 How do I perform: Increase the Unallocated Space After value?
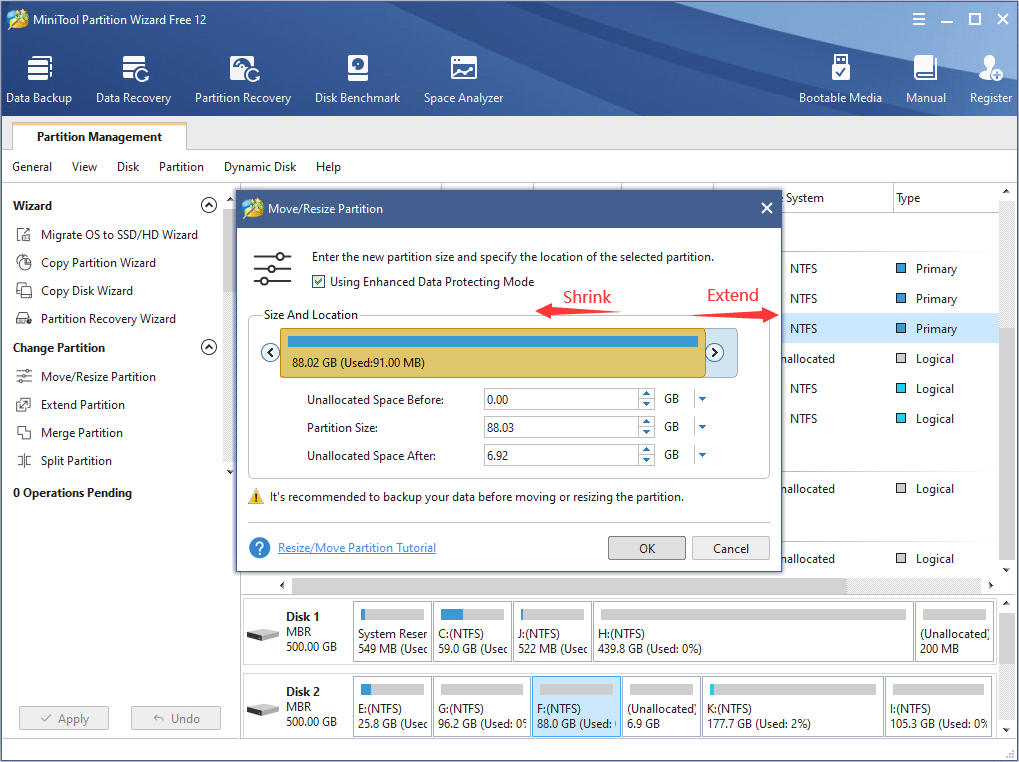point(646,450)
